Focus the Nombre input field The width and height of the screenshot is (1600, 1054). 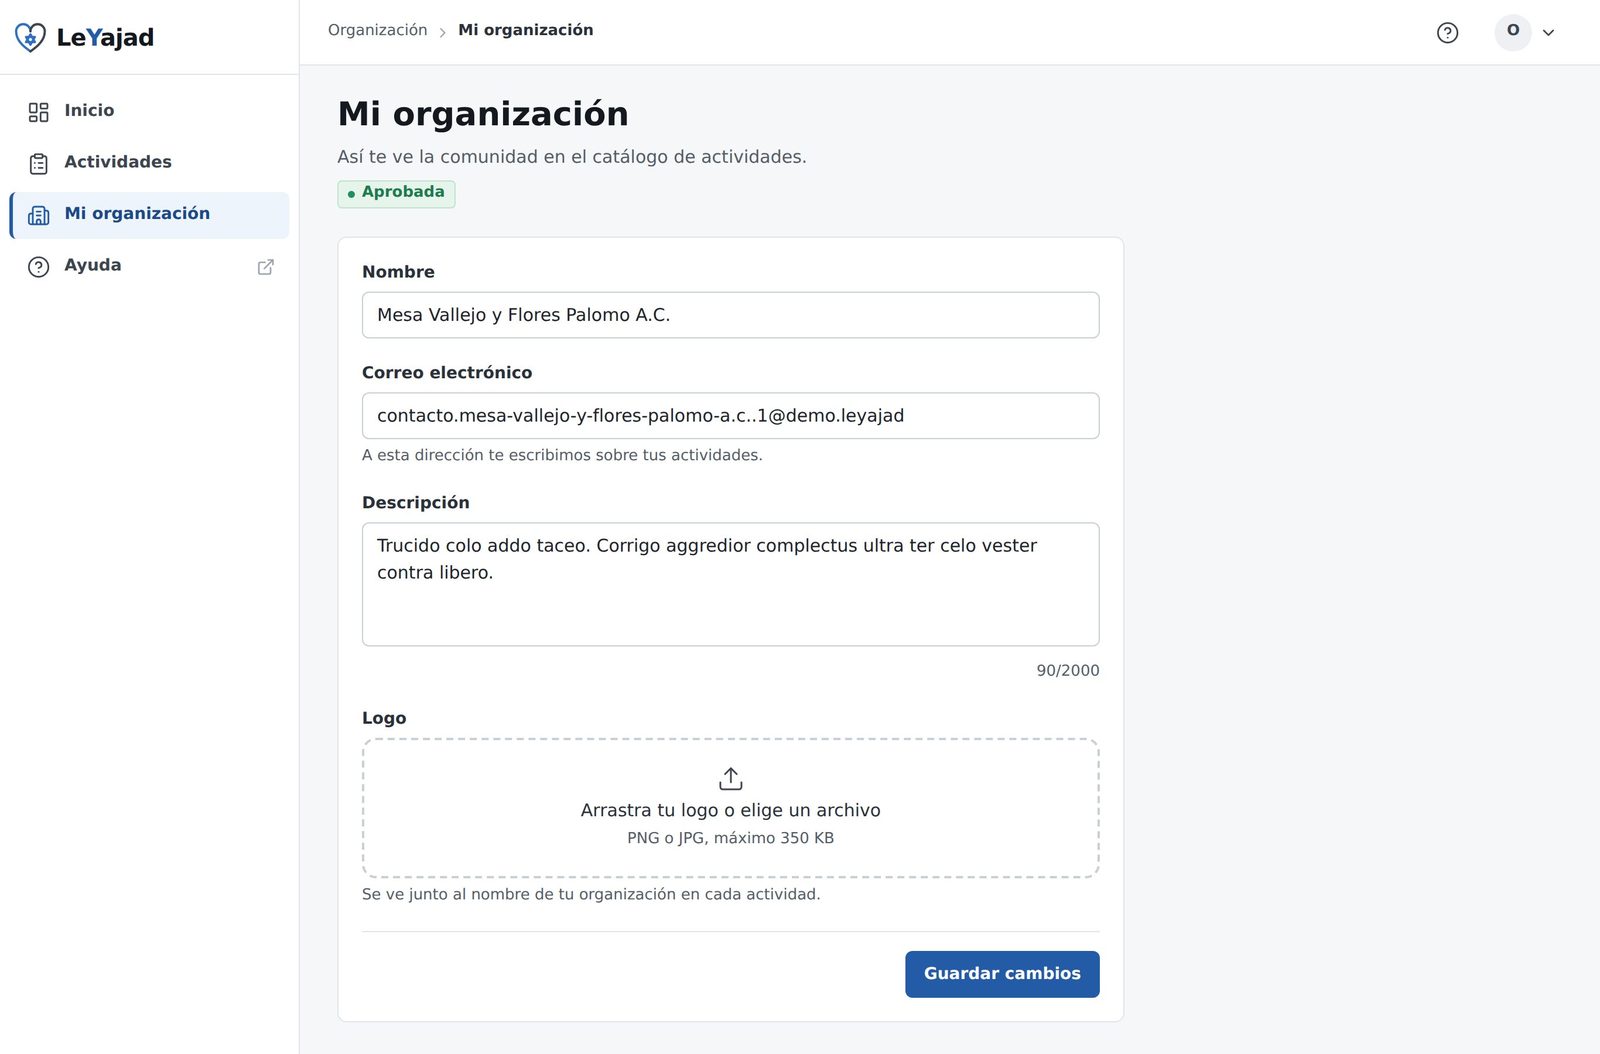[731, 315]
